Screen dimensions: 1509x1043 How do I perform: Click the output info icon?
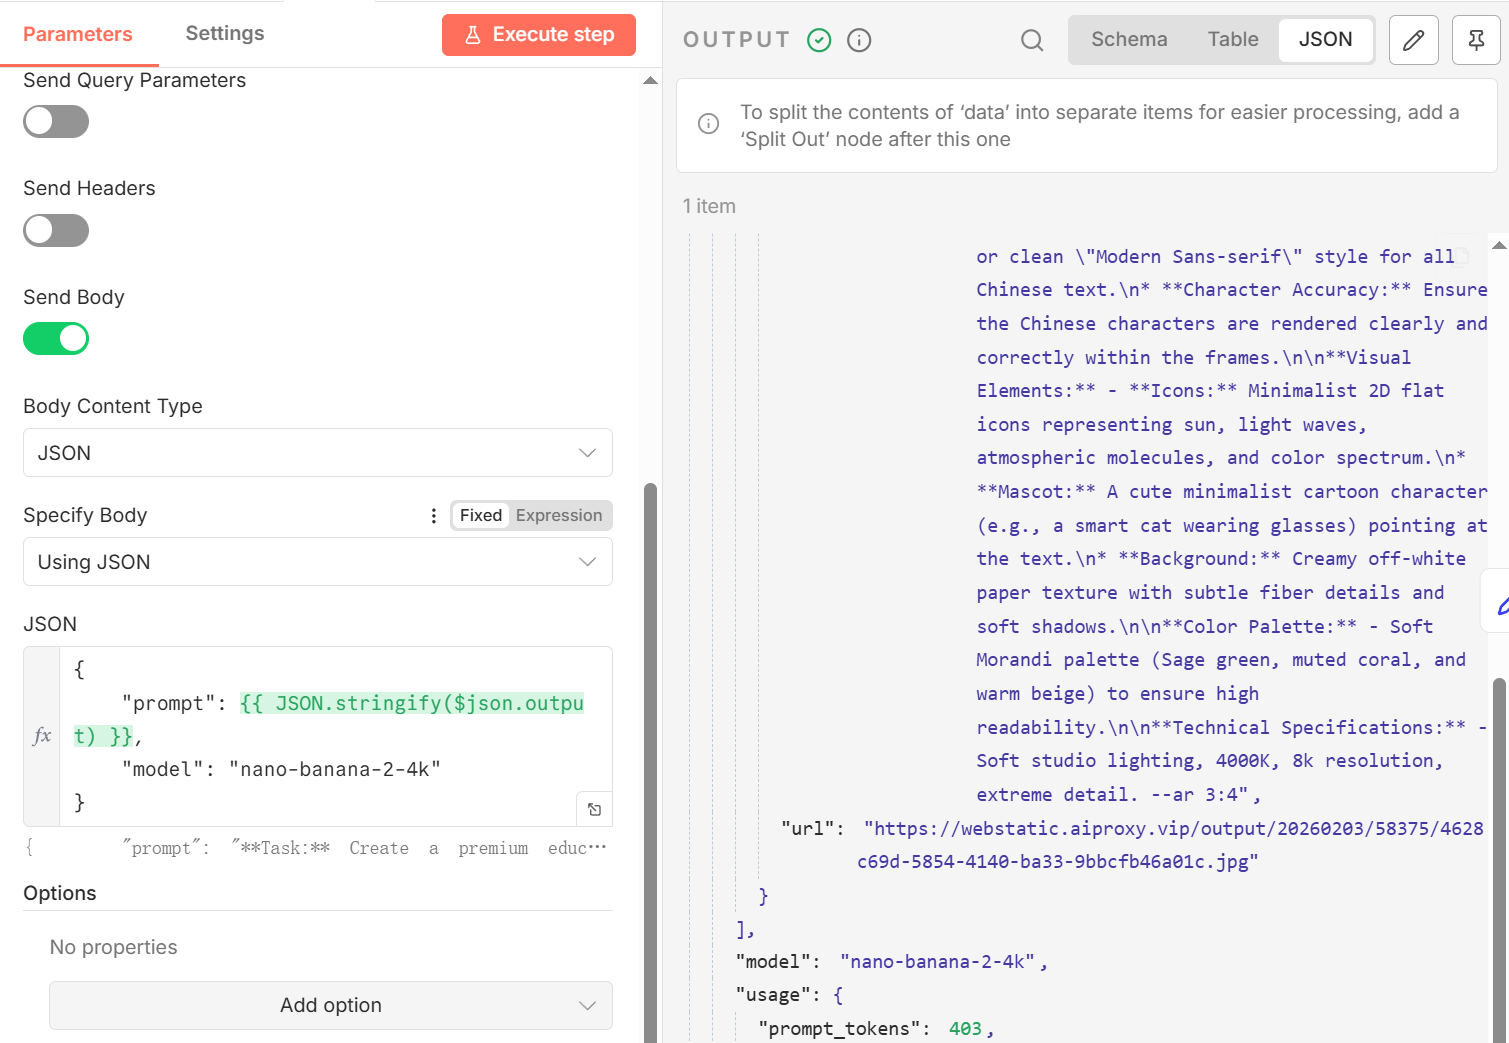859,40
